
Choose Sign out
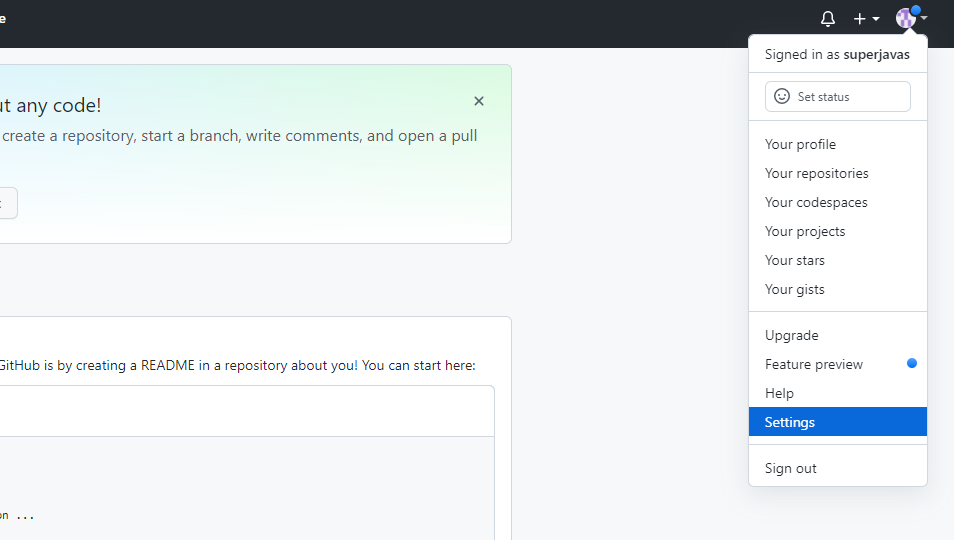pos(838,468)
